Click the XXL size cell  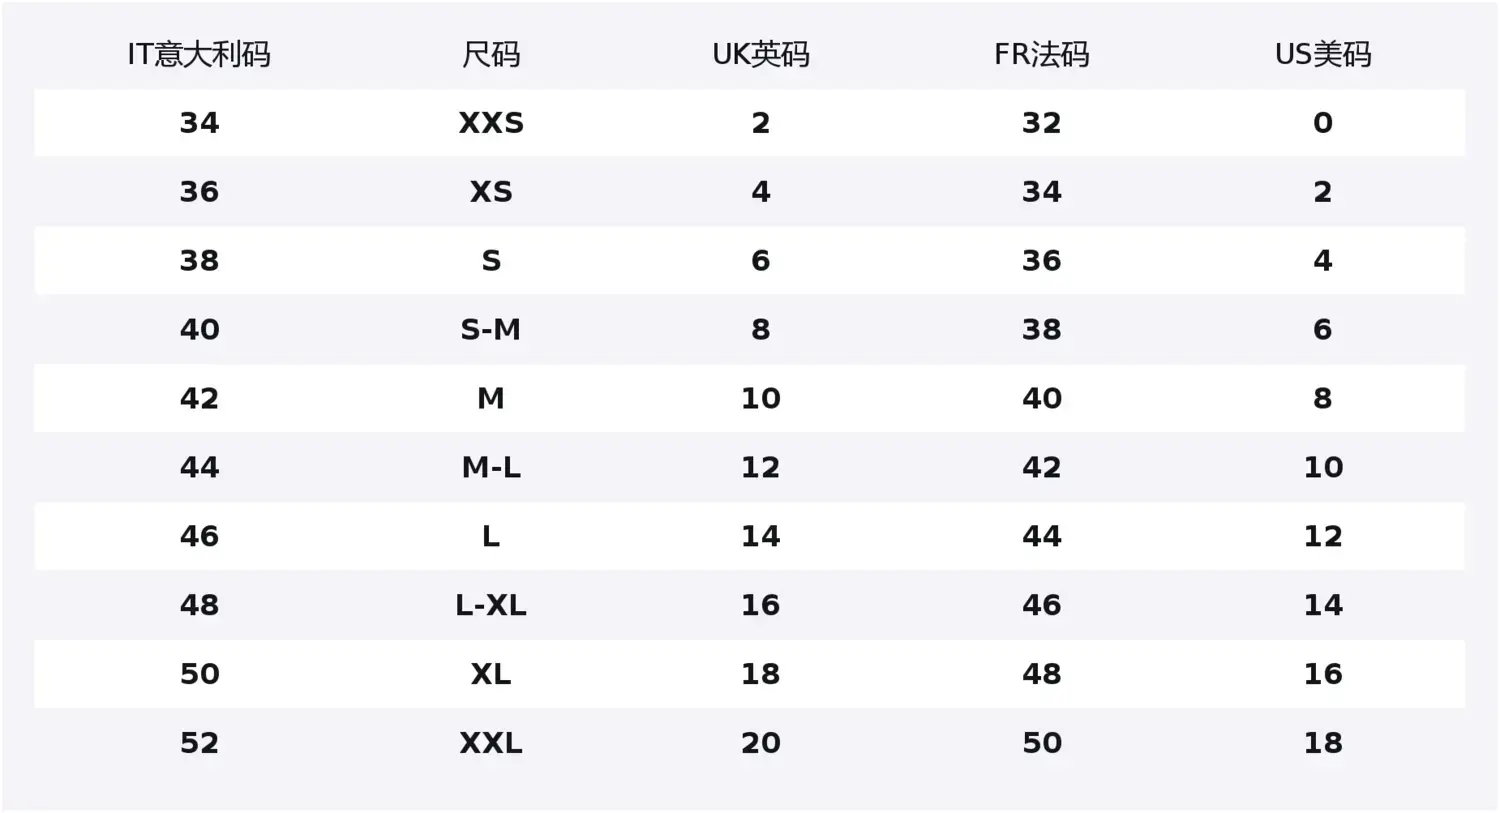[491, 743]
